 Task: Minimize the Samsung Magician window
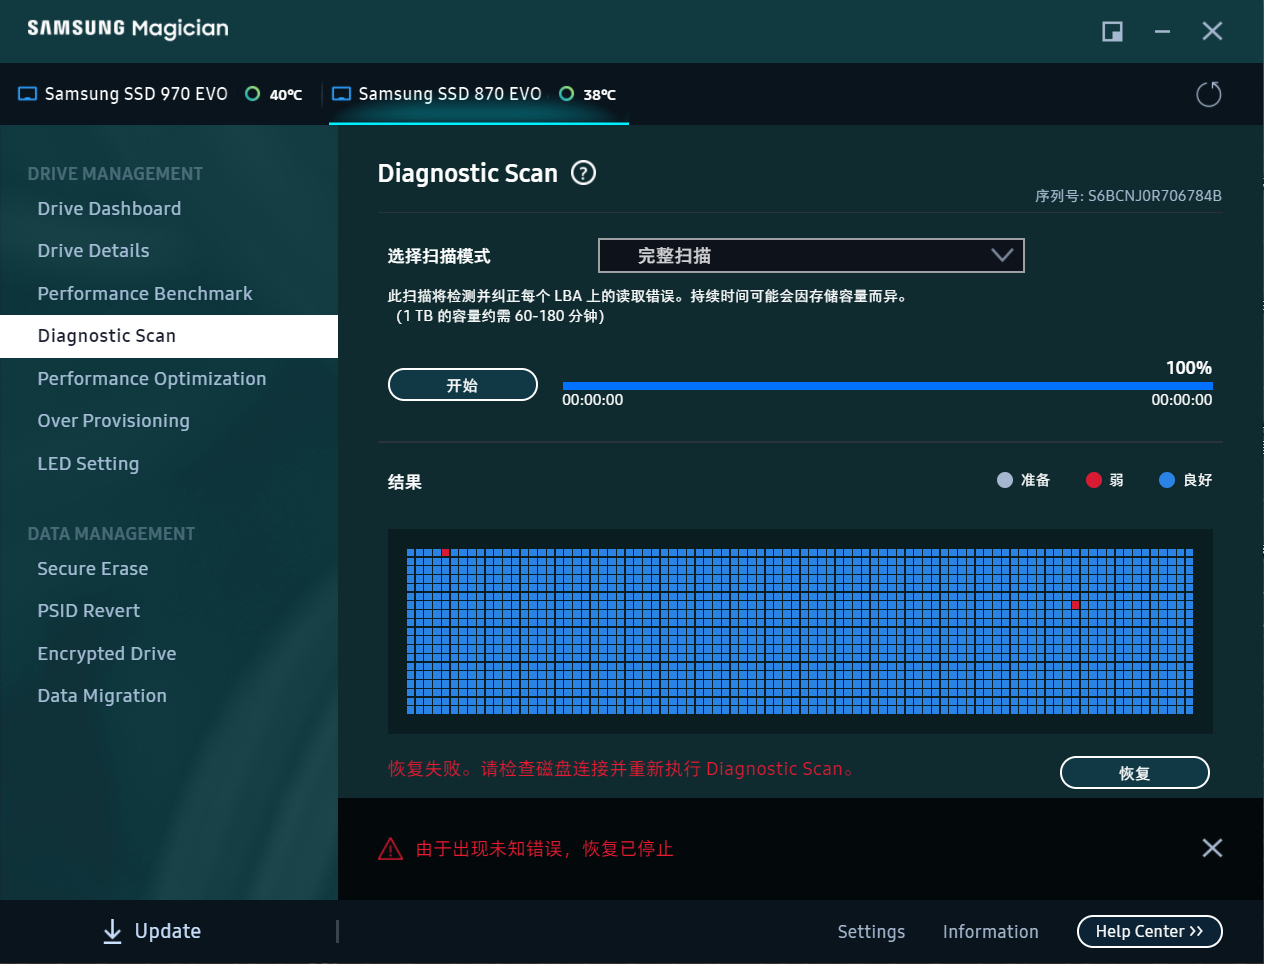tap(1162, 31)
